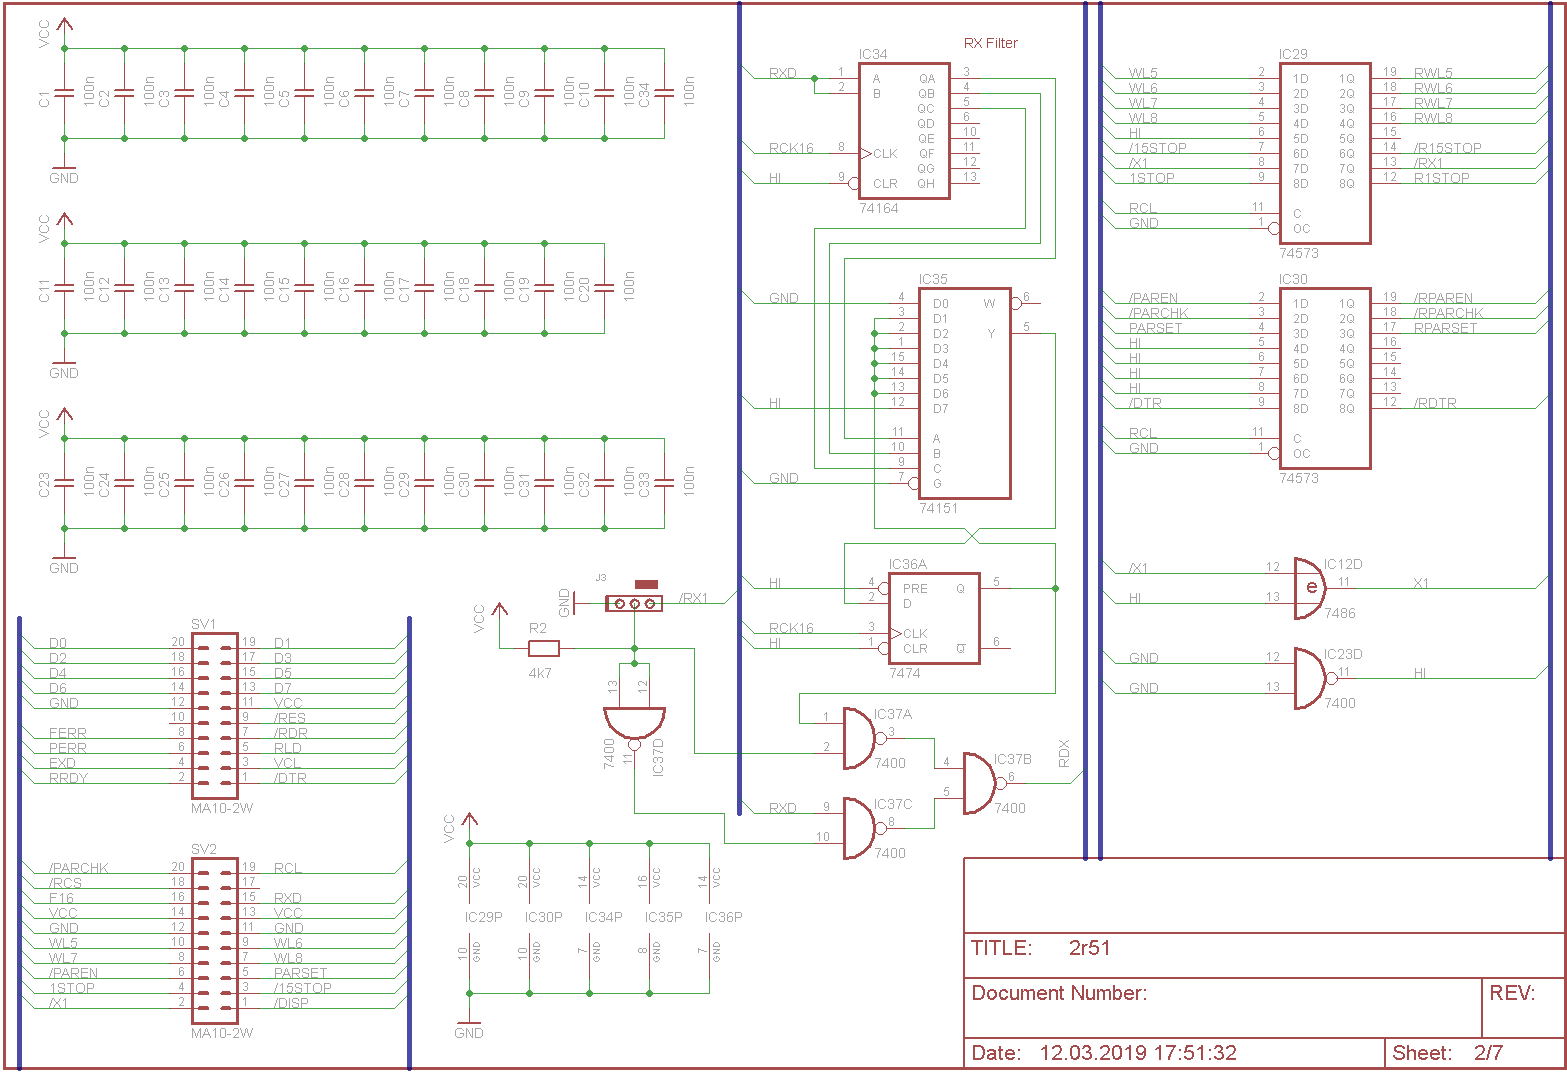The width and height of the screenshot is (1567, 1073).
Task: Click the SV2 MA10-2W connector
Action: click(x=214, y=936)
